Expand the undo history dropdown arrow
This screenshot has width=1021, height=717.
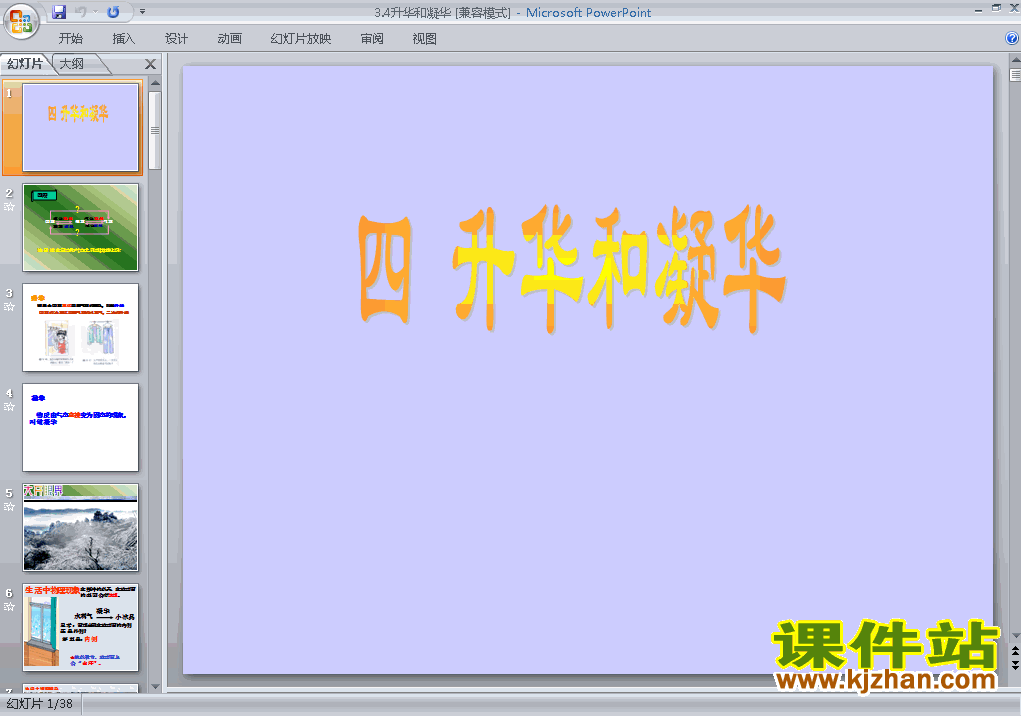(x=95, y=12)
